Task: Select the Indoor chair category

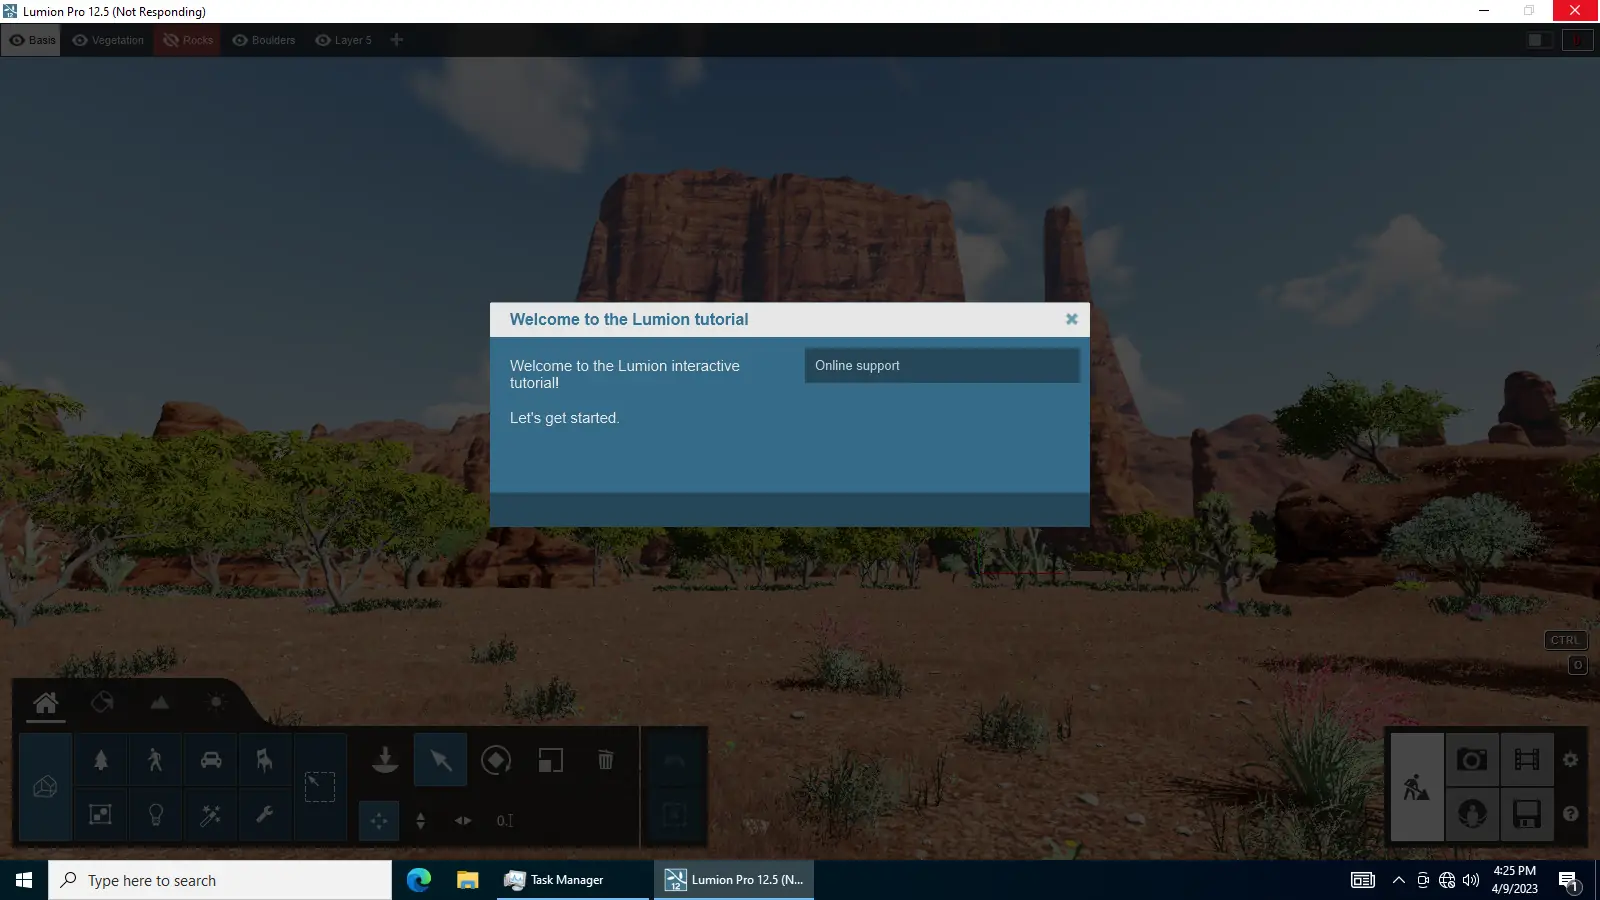Action: click(264, 760)
